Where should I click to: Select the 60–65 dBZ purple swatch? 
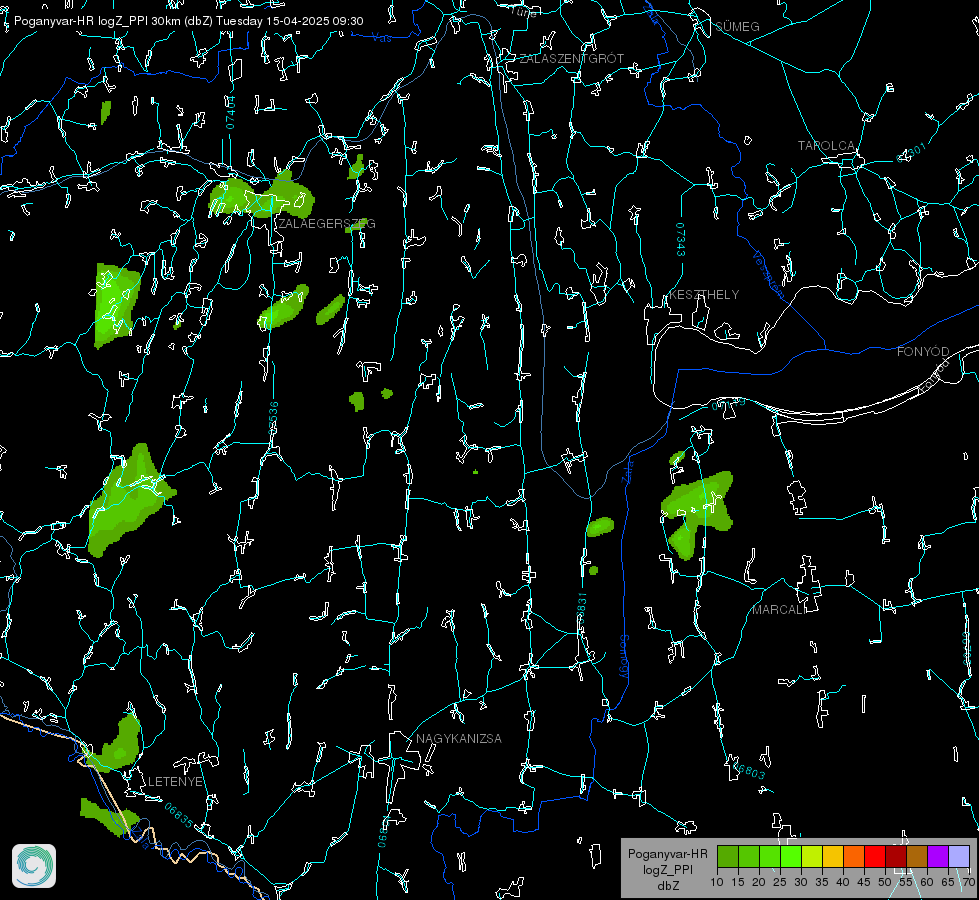tap(937, 856)
